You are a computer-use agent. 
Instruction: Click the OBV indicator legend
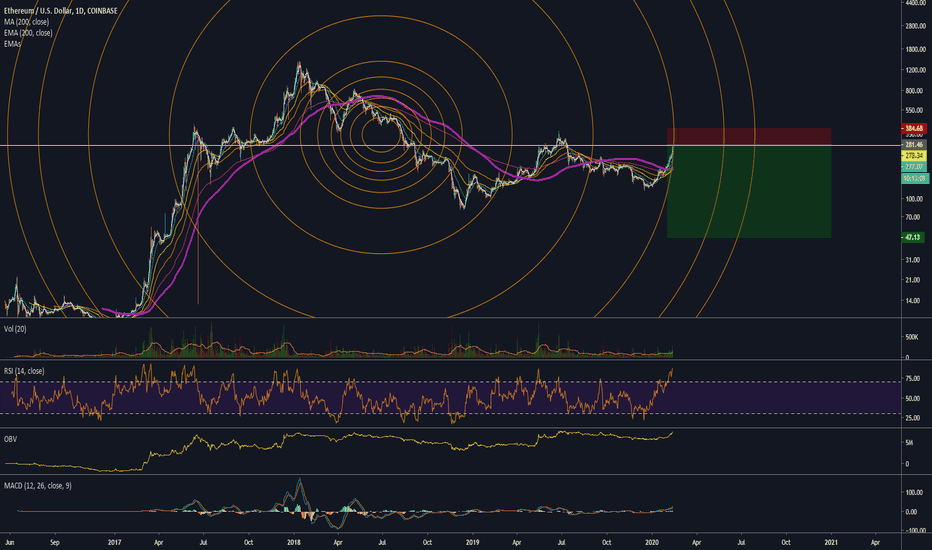(10, 439)
